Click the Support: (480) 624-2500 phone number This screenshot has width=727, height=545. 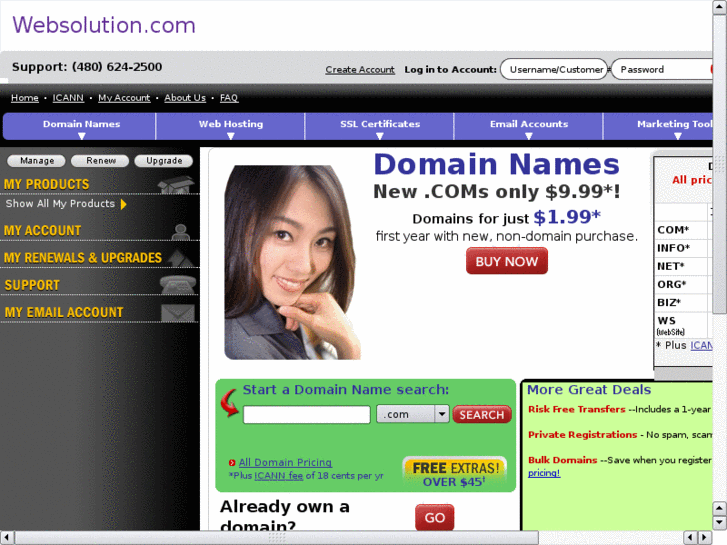[87, 67]
